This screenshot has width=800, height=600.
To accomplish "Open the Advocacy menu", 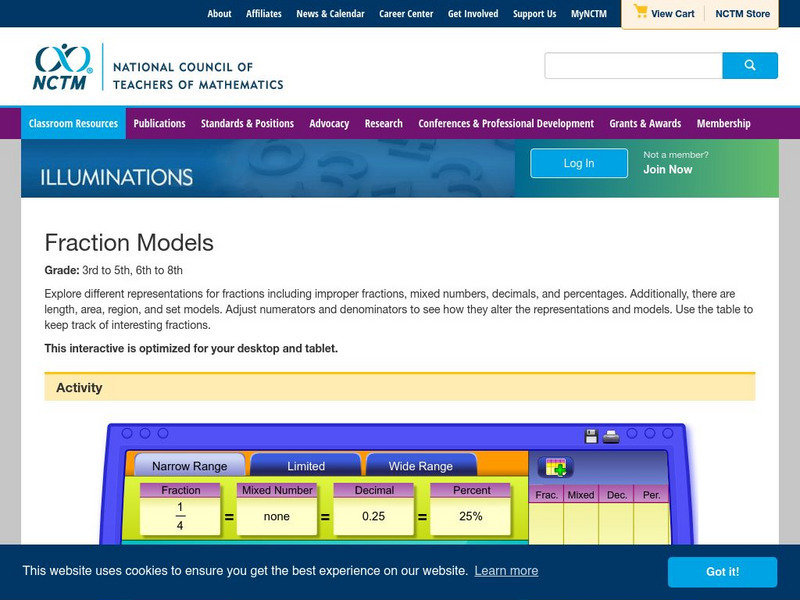I will 329,123.
